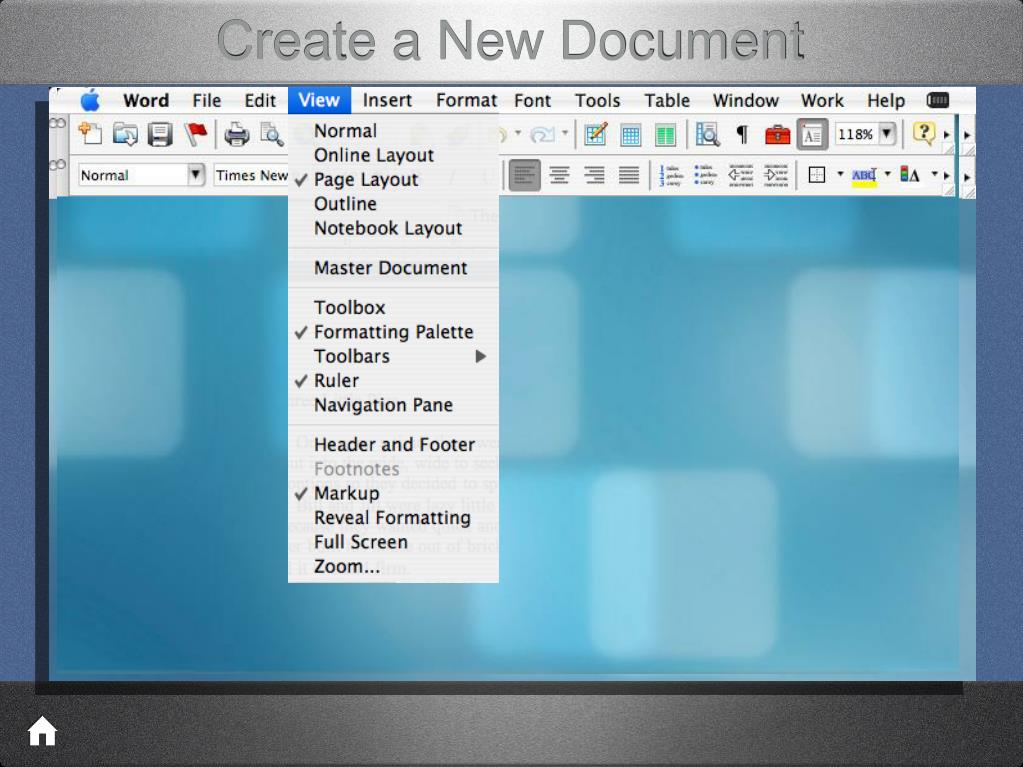Screen dimensions: 1023x767
Task: Click the Redo arrow icon
Action: point(542,134)
